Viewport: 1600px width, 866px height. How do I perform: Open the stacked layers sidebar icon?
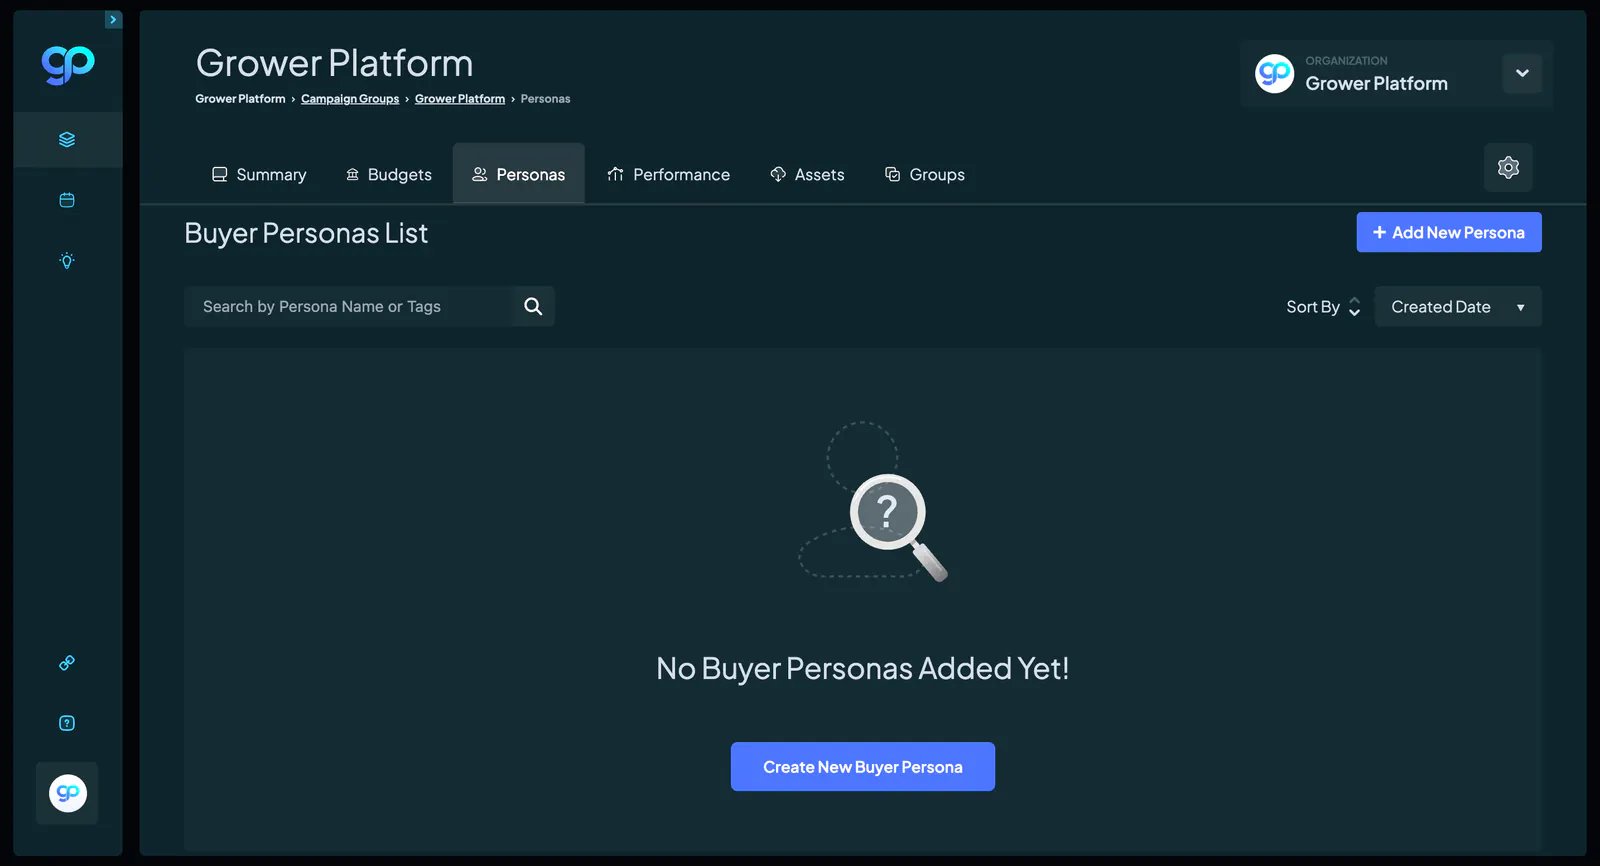(x=67, y=140)
